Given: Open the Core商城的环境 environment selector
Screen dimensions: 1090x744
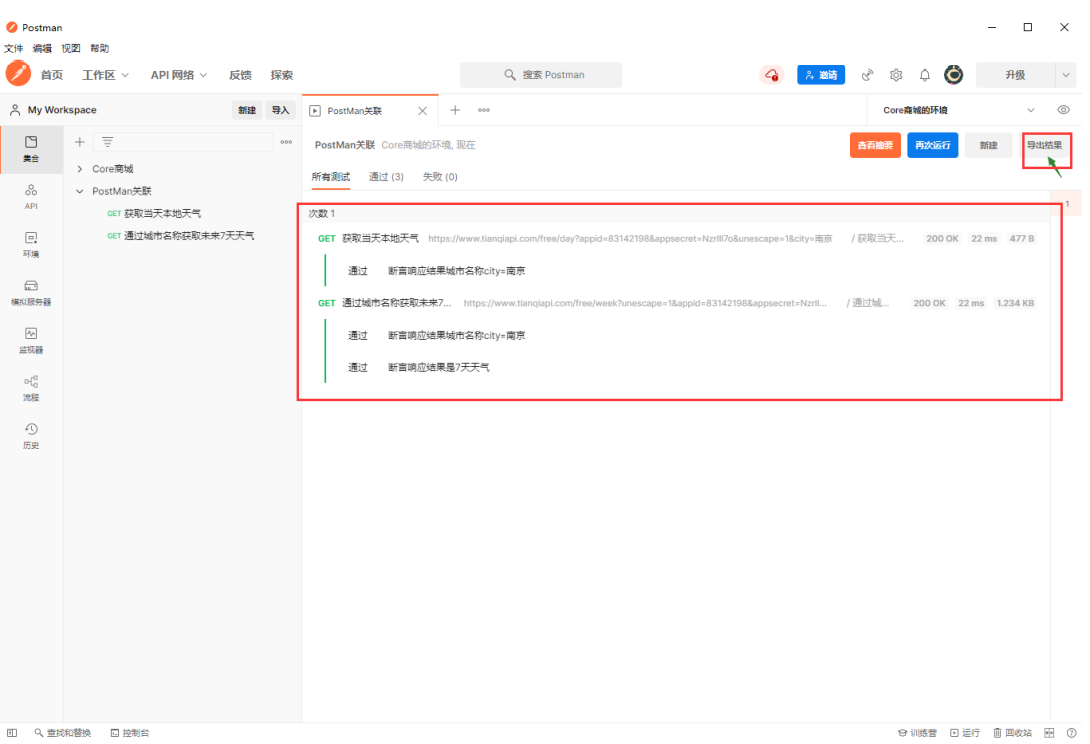Looking at the screenshot, I should click(x=958, y=110).
